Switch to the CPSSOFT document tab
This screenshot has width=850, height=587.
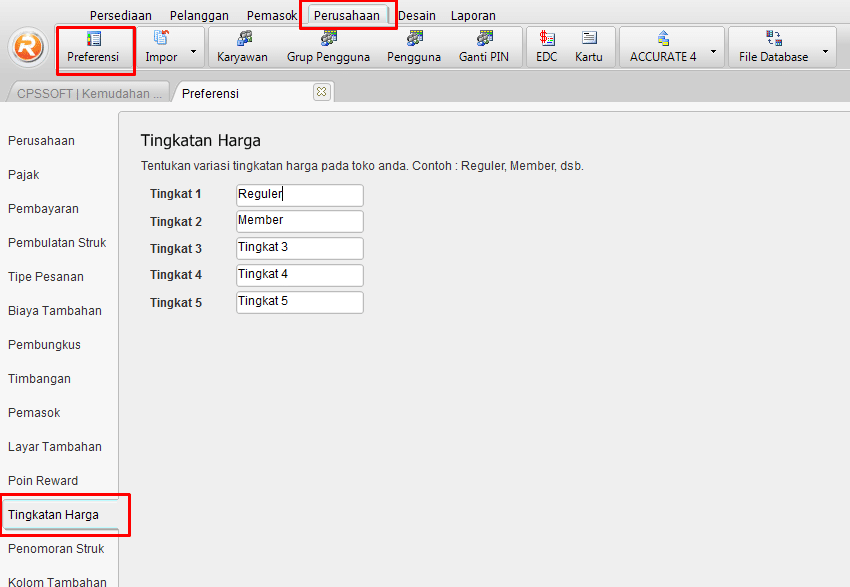click(x=89, y=93)
